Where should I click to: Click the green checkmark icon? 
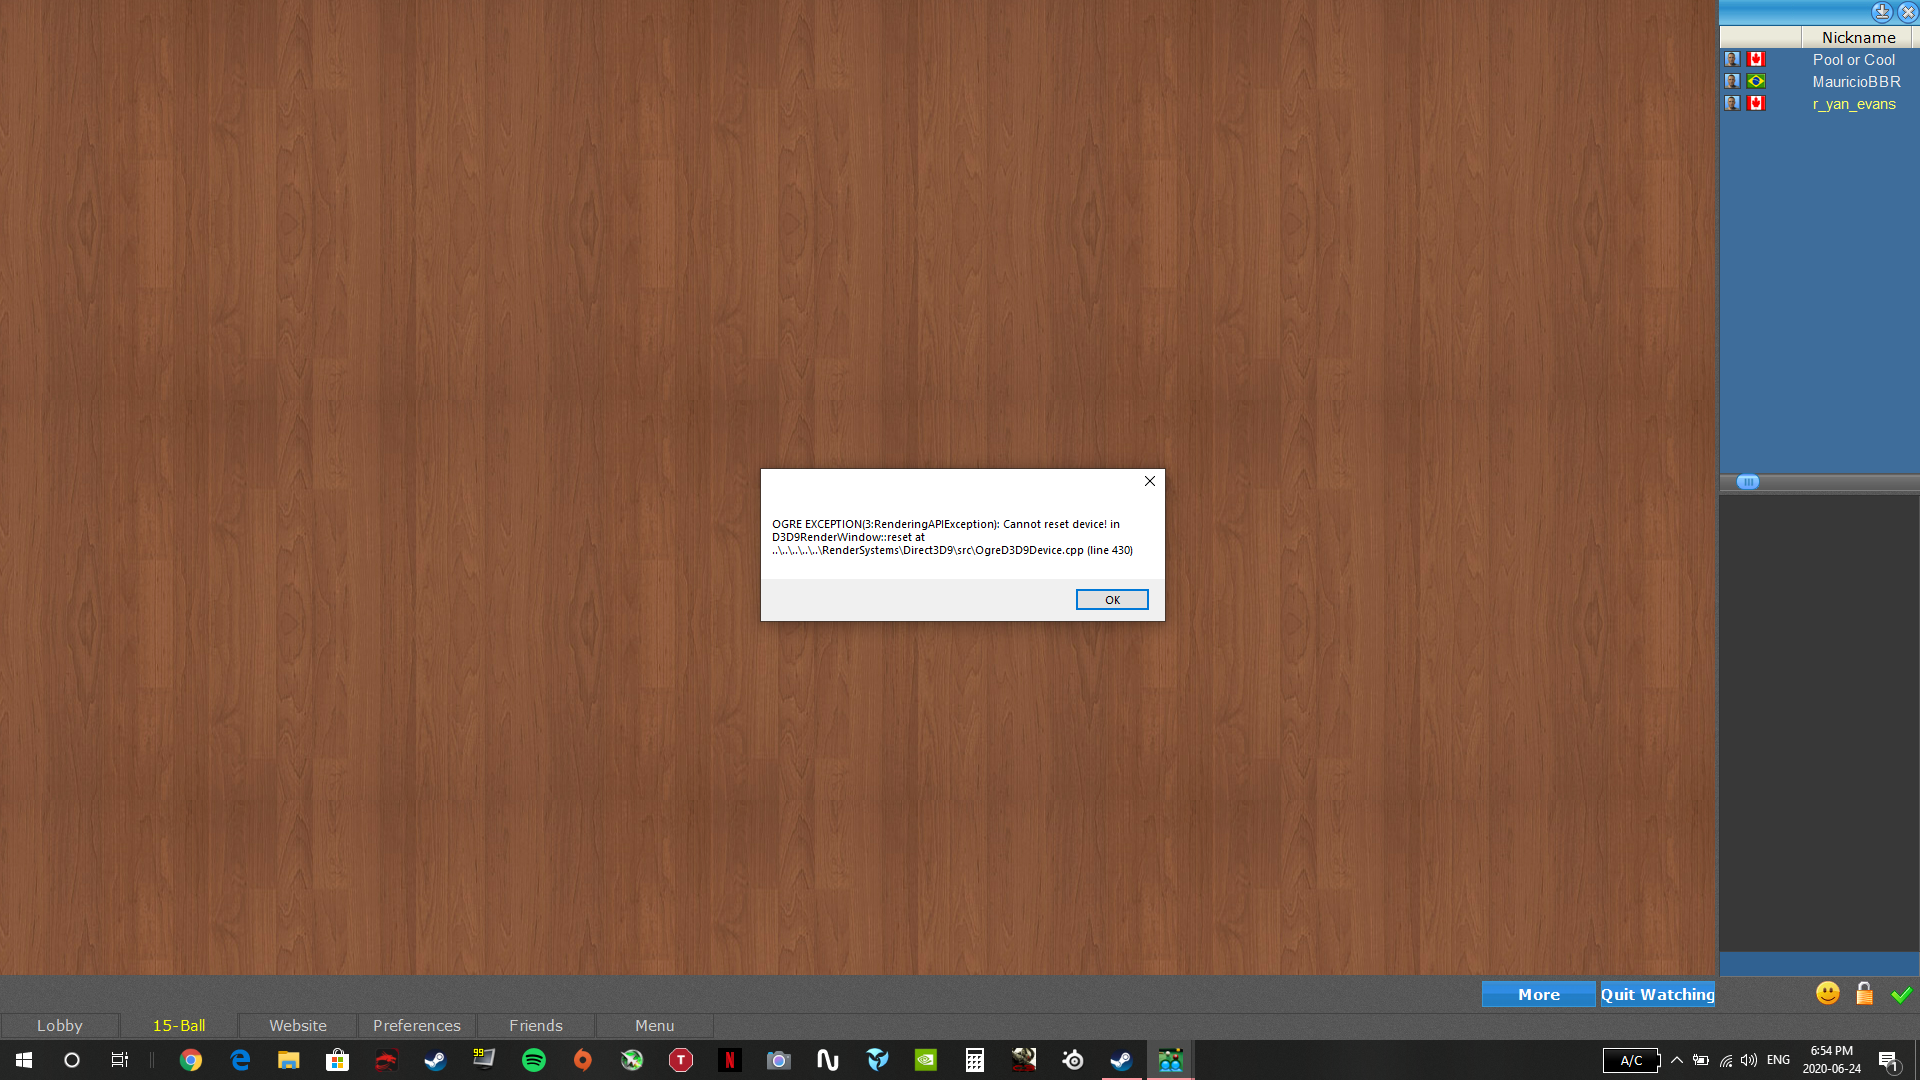point(1901,994)
